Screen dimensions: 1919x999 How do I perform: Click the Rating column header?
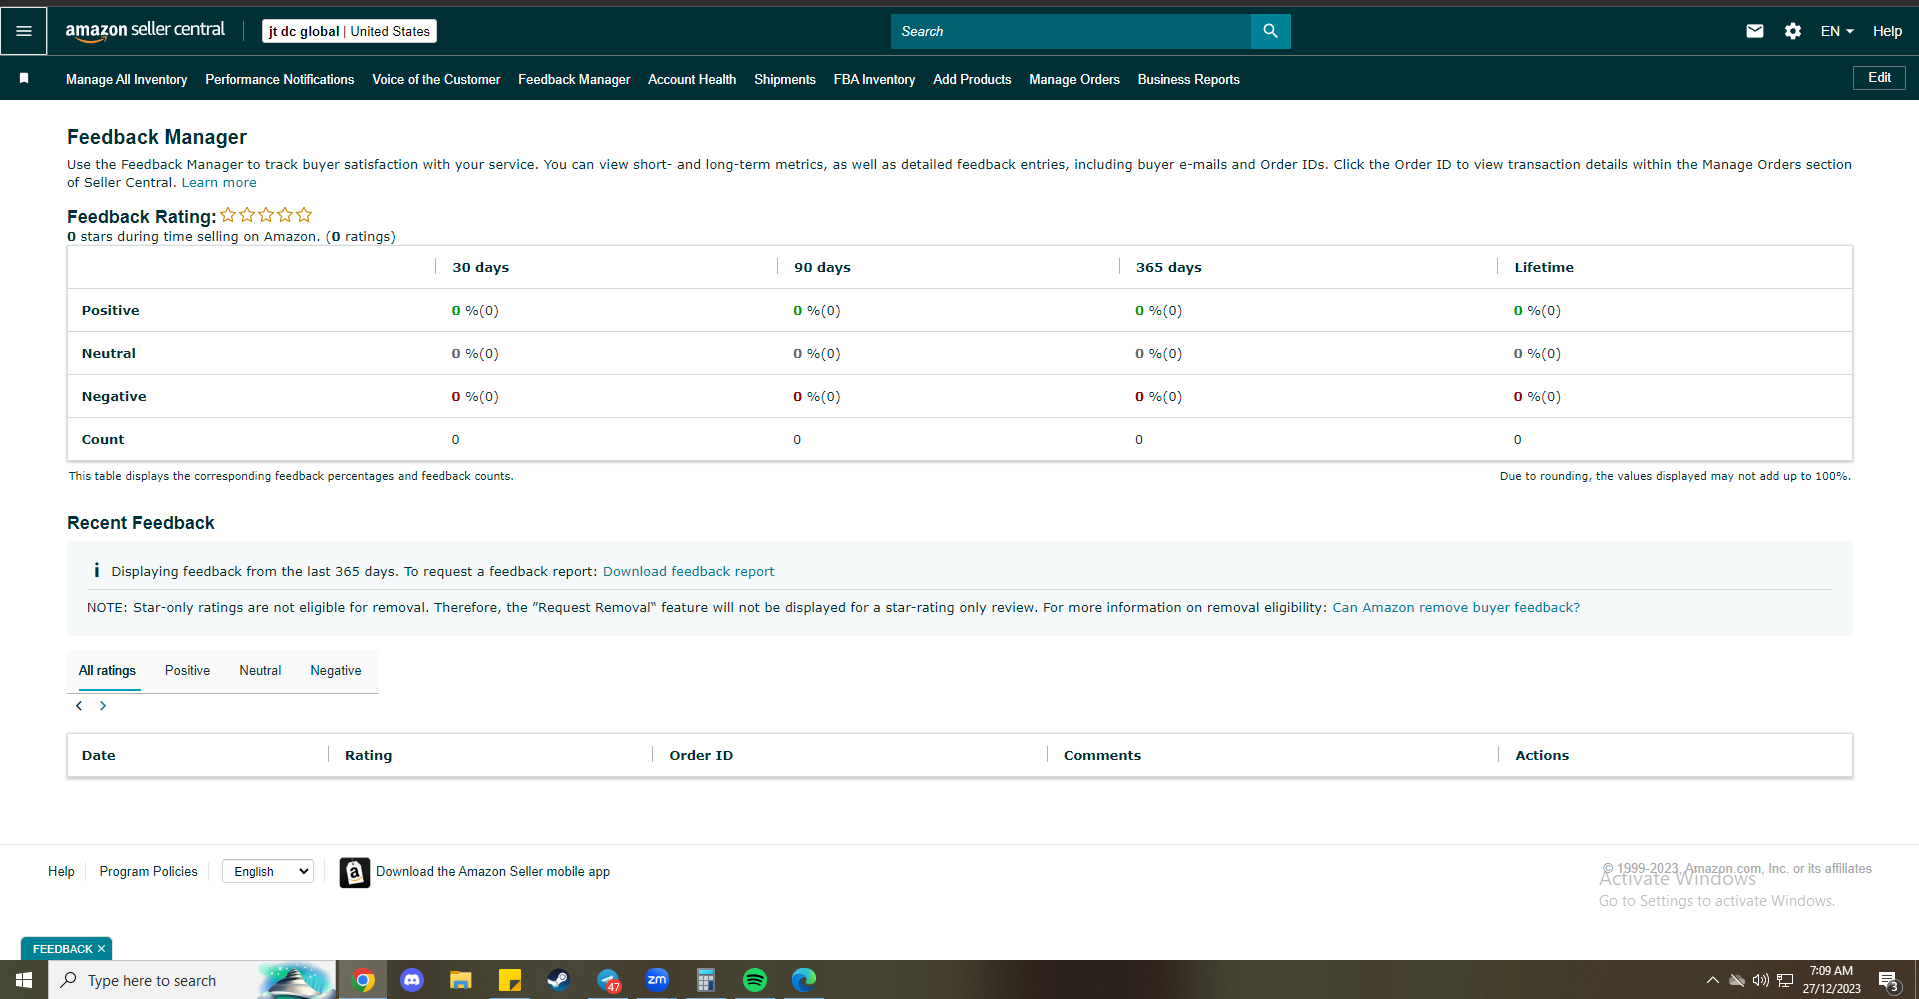[x=368, y=755]
